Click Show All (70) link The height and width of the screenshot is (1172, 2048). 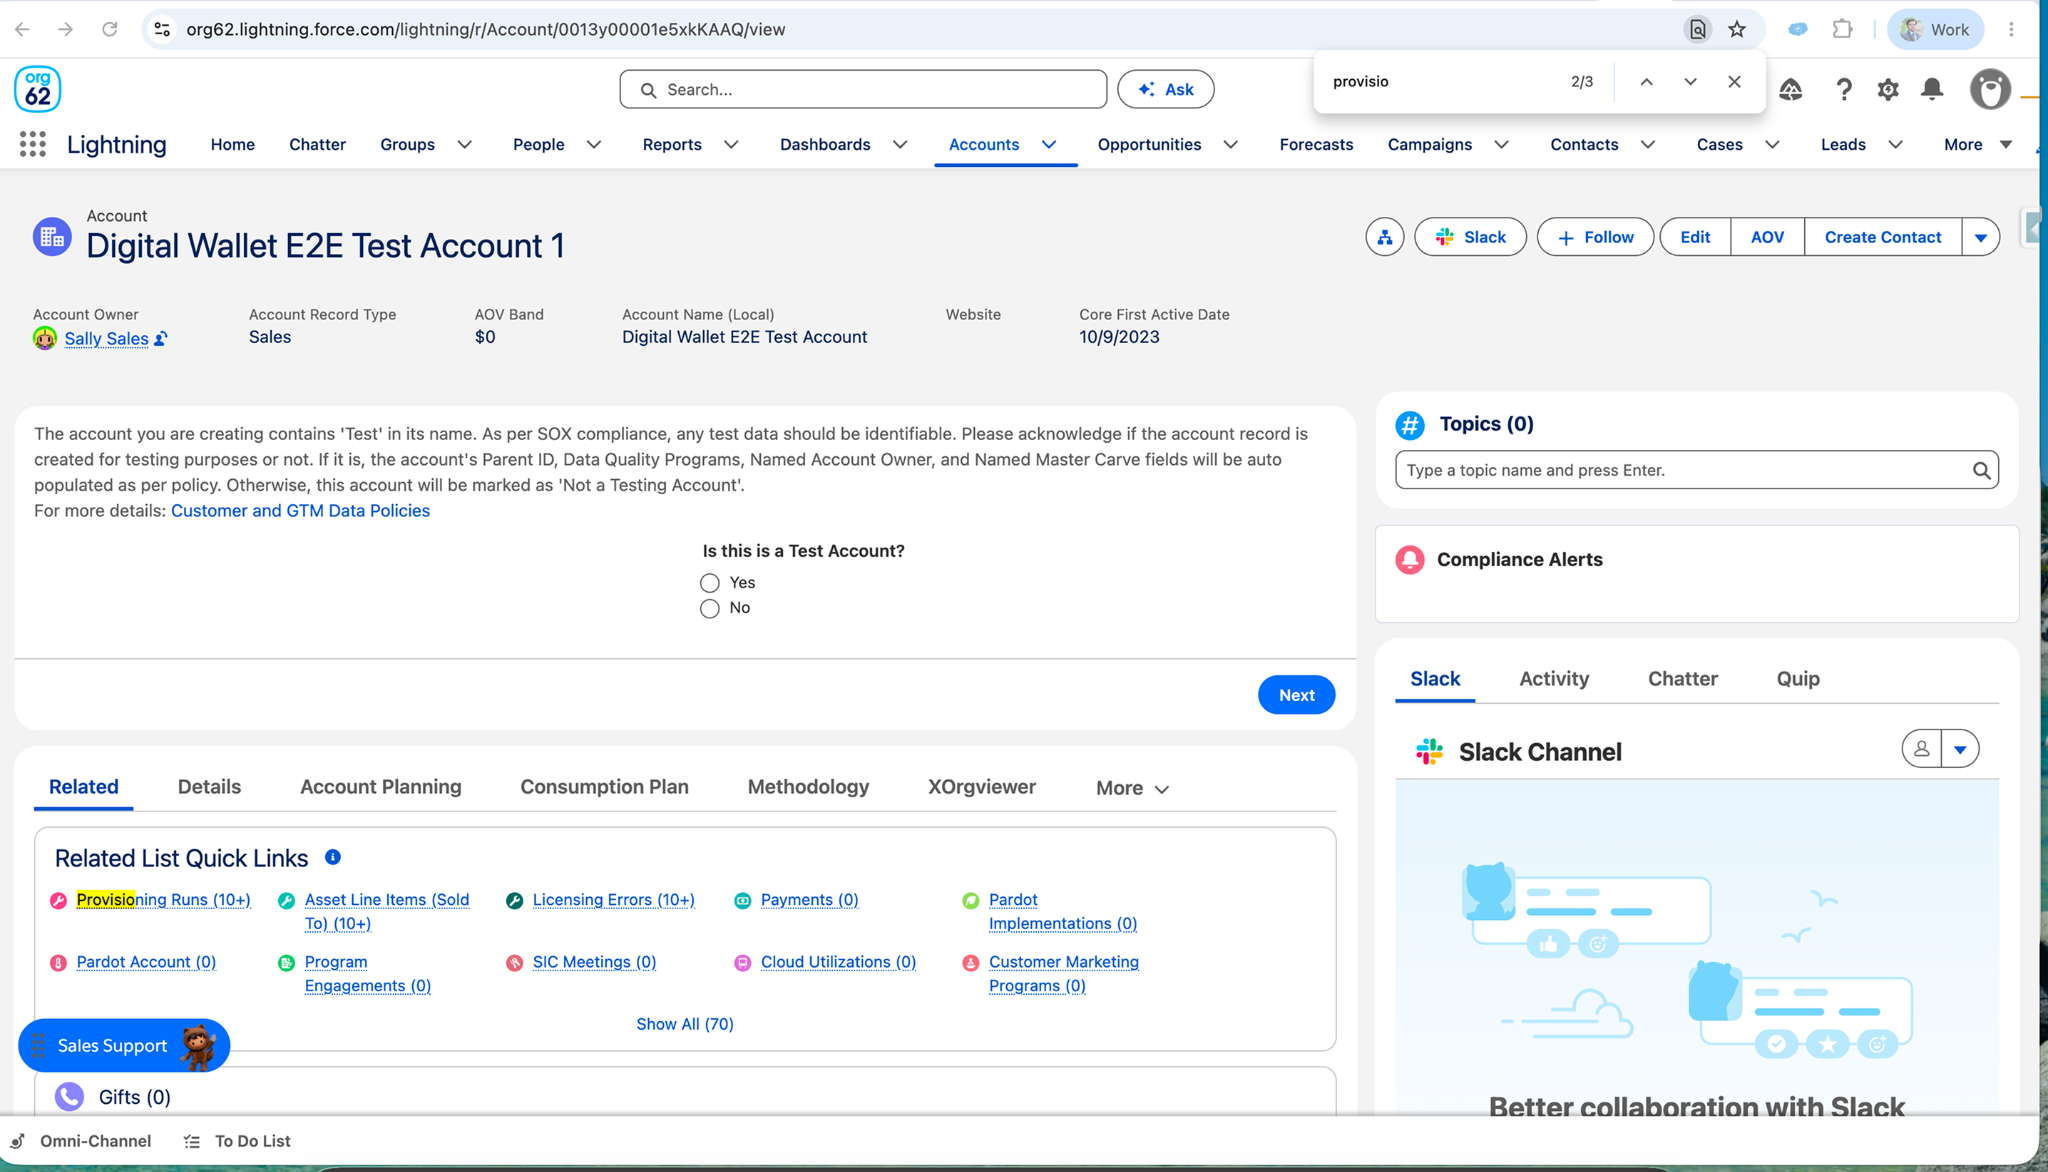(685, 1024)
